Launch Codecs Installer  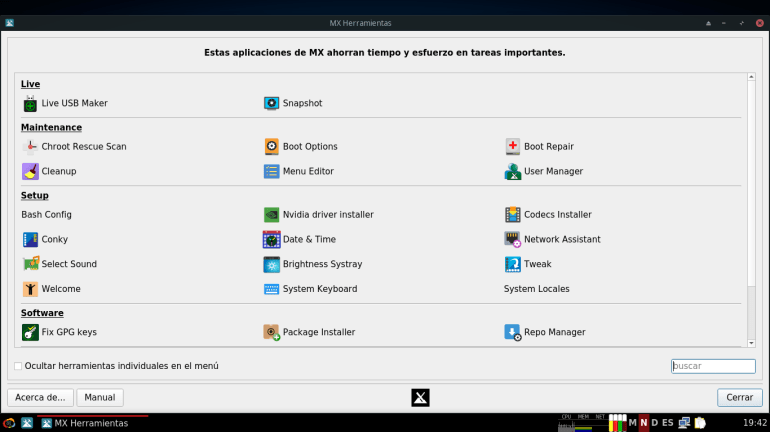coord(548,214)
